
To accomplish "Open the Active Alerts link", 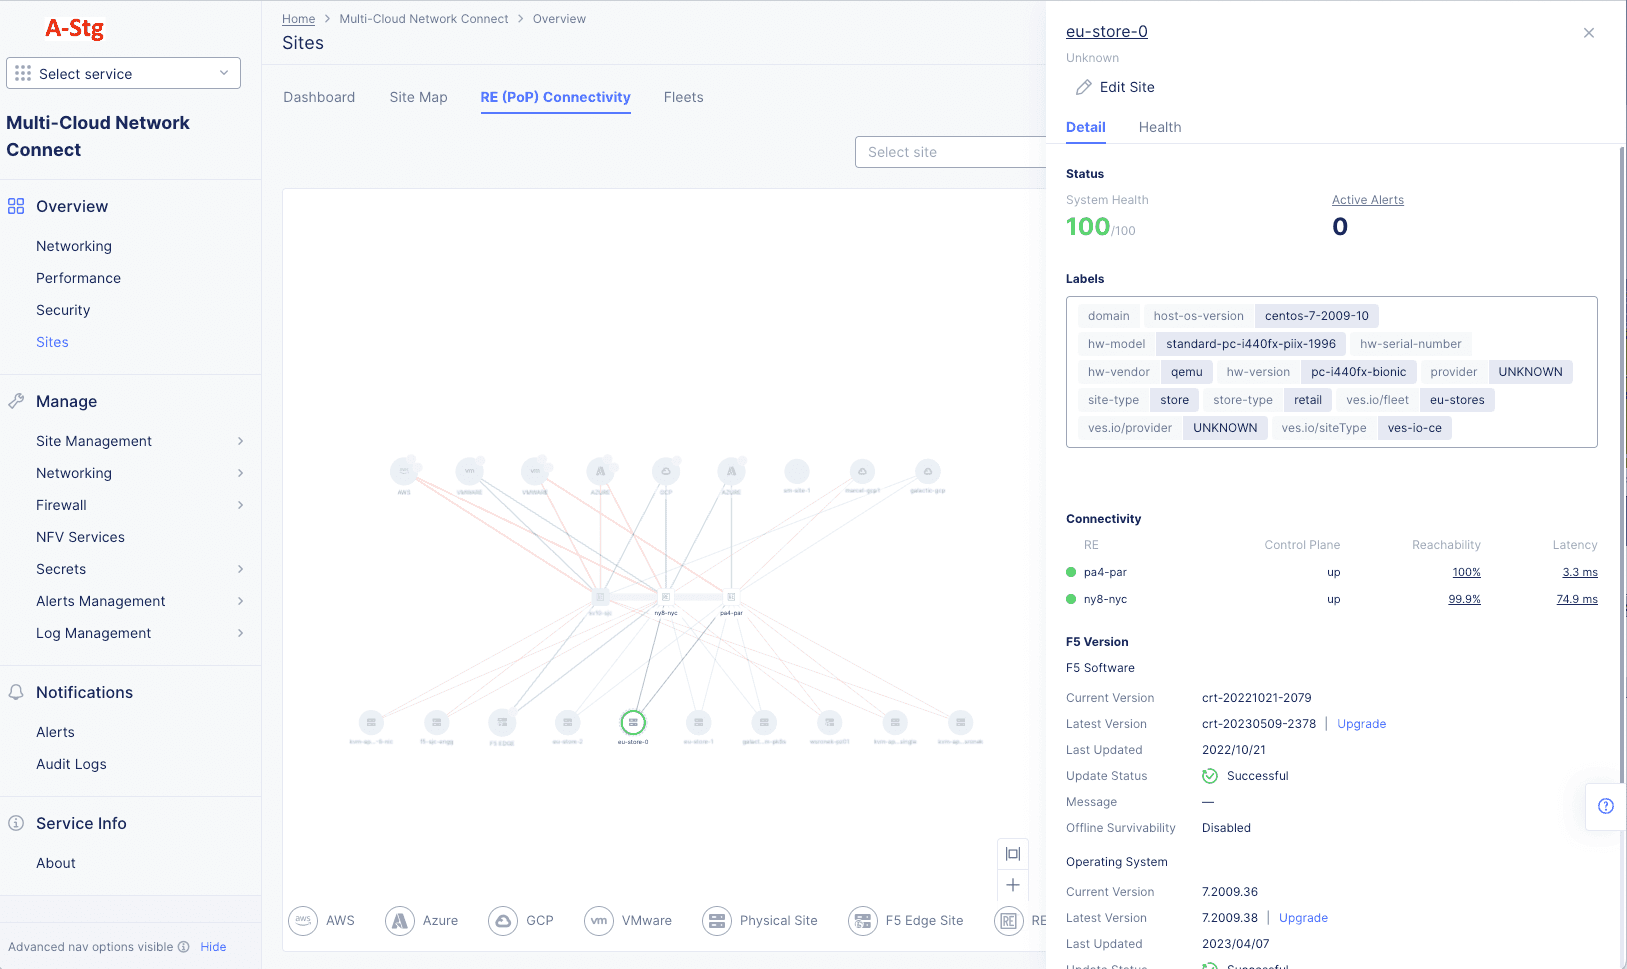I will [x=1367, y=200].
